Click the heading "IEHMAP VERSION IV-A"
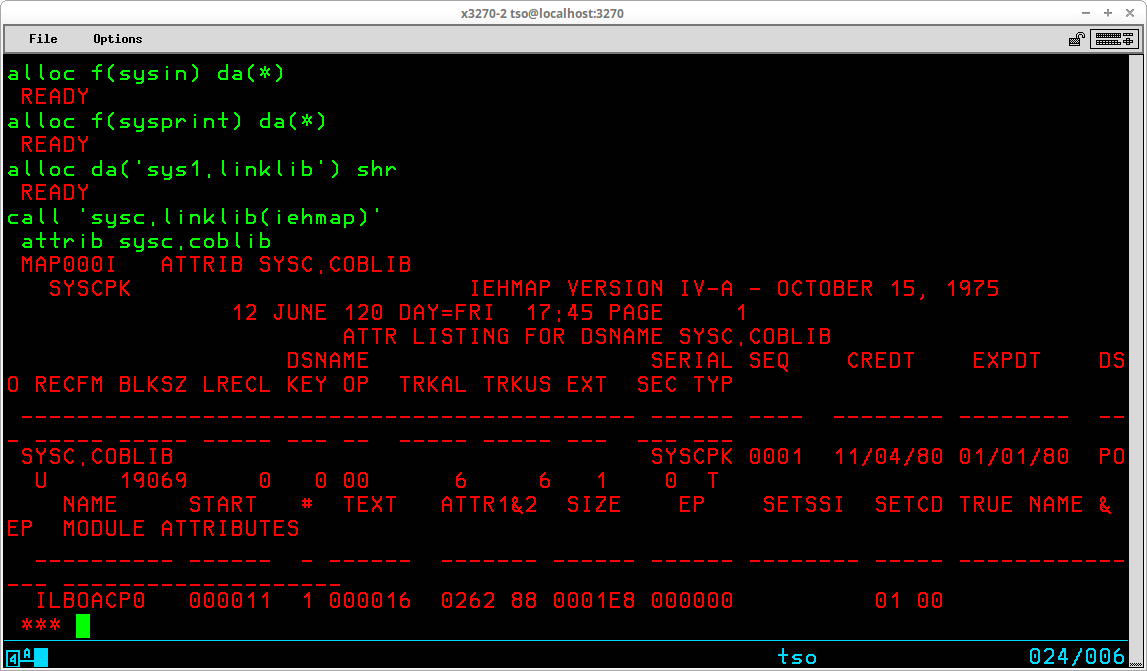The image size is (1147, 671). (x=601, y=289)
